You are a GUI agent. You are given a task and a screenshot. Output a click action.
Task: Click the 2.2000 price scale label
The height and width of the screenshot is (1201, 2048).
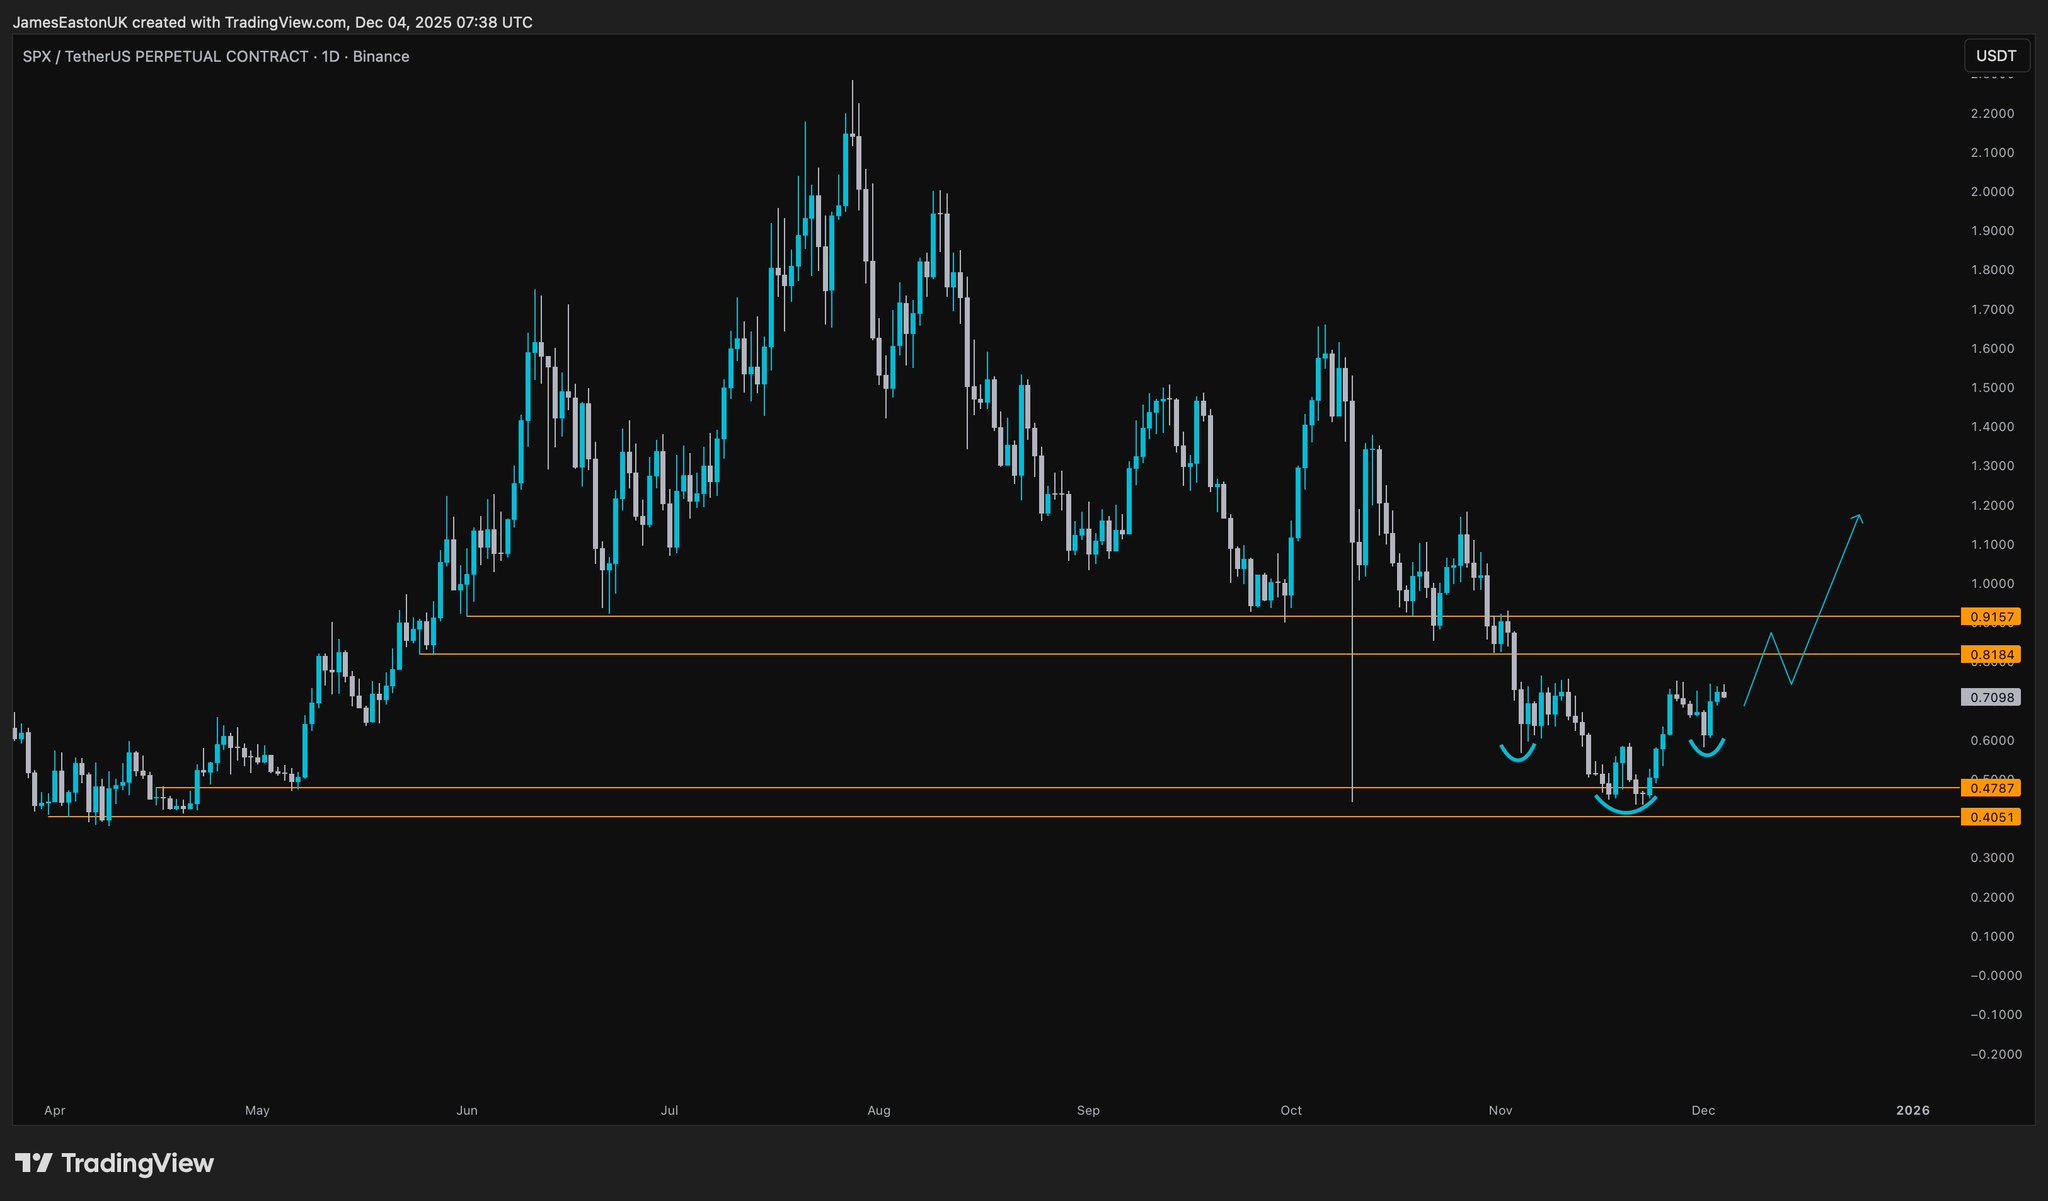[1991, 114]
